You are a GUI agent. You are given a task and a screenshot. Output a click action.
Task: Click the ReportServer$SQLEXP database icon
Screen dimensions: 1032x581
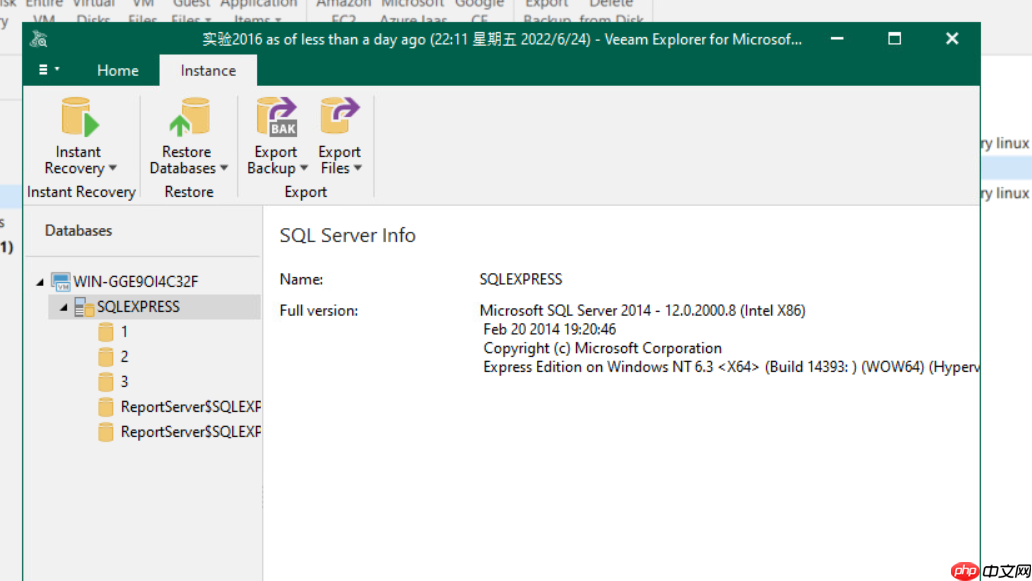click(105, 406)
